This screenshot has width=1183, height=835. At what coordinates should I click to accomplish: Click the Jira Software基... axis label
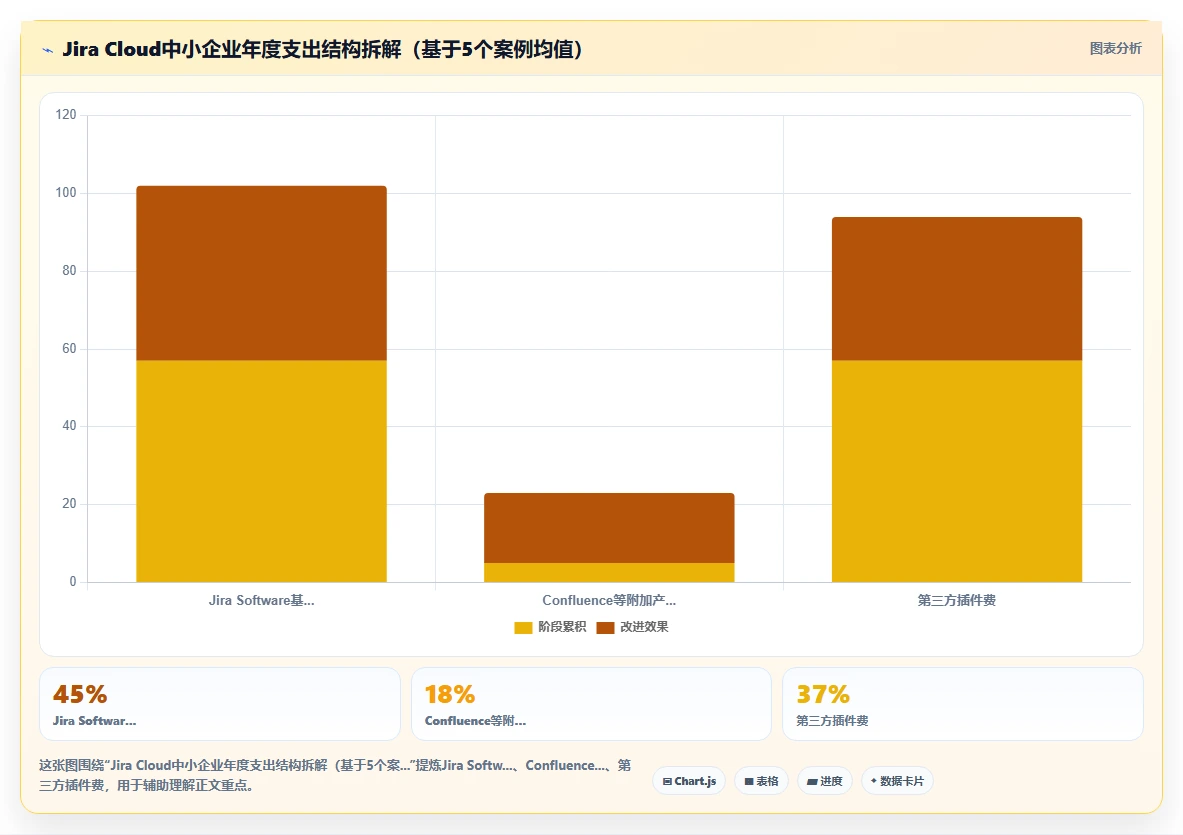261,600
